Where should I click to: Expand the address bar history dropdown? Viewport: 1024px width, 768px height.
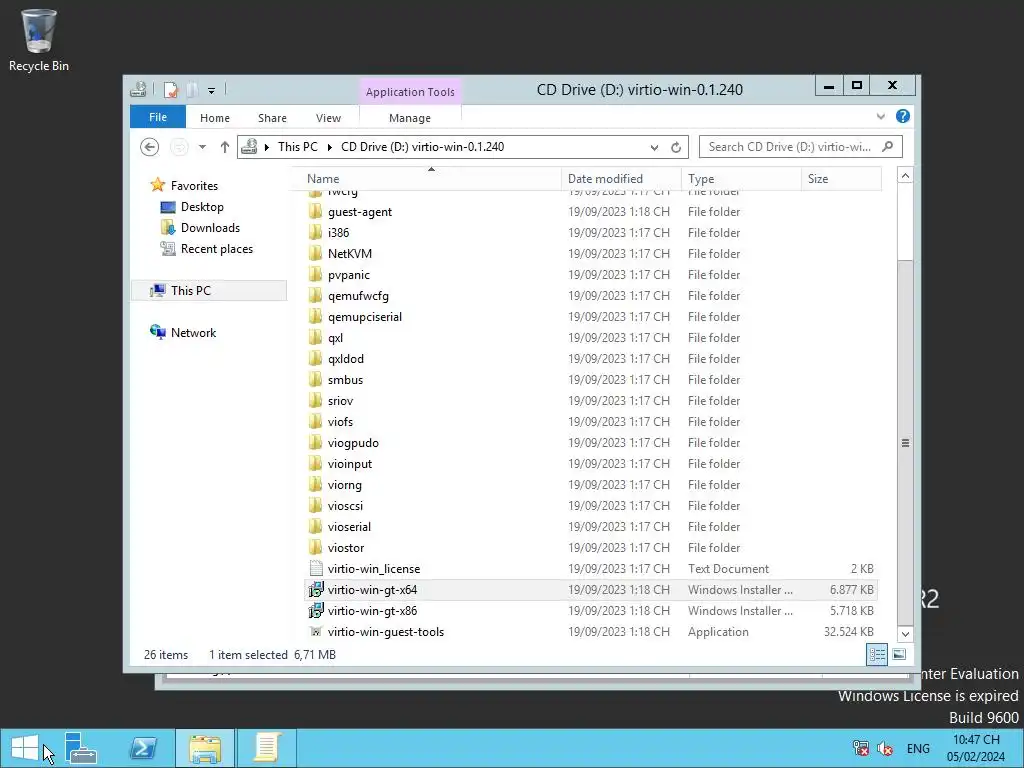(654, 148)
